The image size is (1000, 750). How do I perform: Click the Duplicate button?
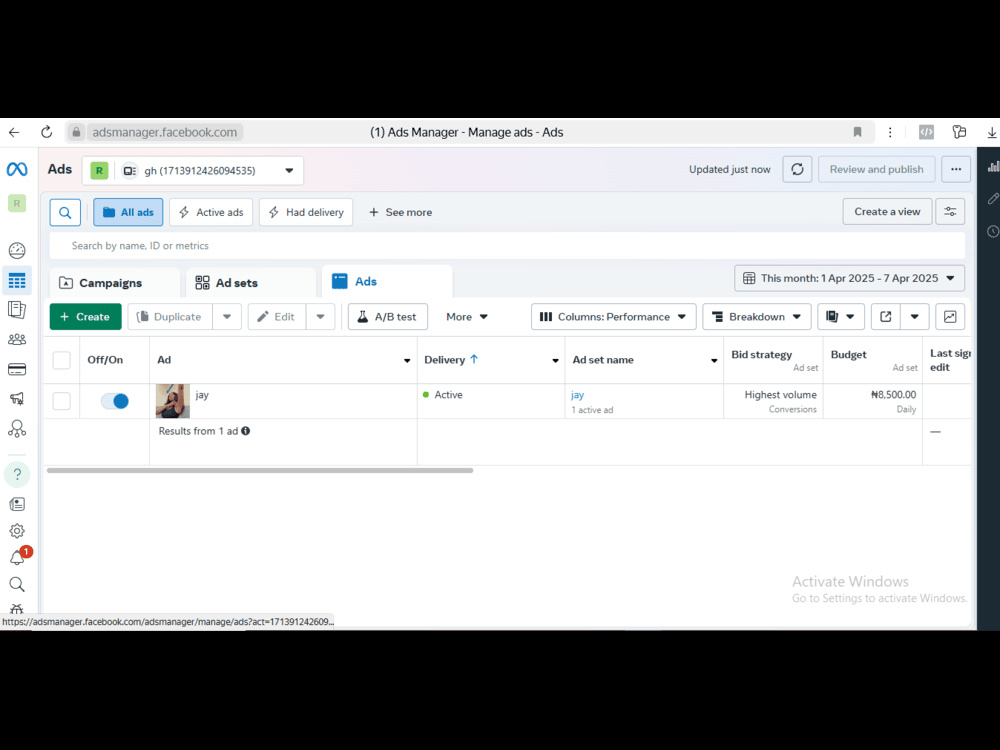pyautogui.click(x=170, y=316)
